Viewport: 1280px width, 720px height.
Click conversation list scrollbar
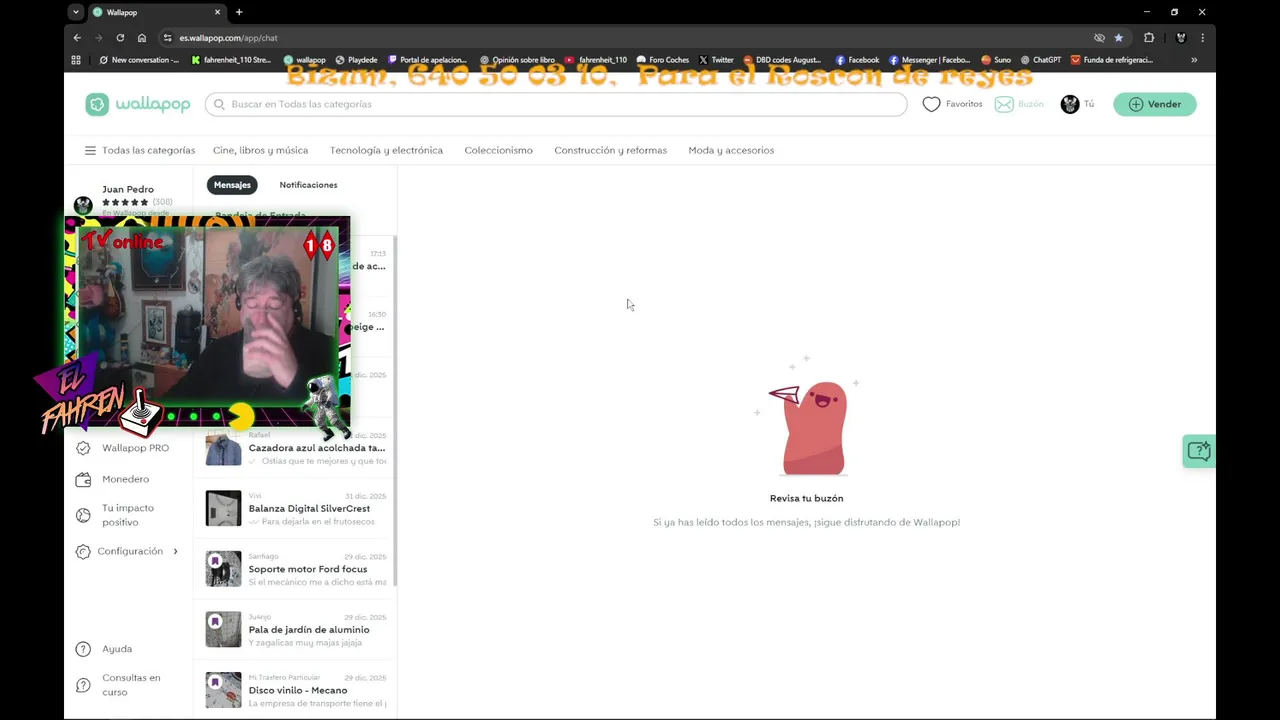395,411
